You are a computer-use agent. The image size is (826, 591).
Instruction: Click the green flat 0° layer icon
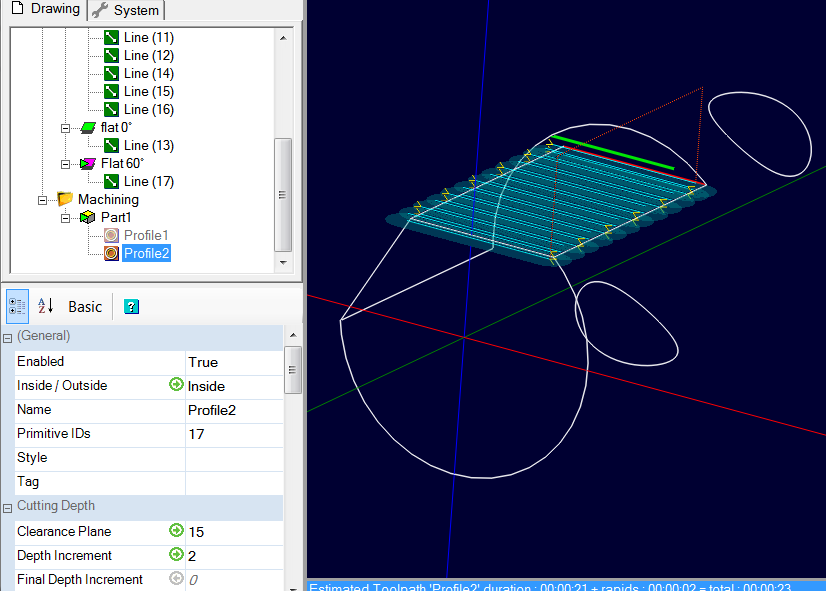coord(88,128)
